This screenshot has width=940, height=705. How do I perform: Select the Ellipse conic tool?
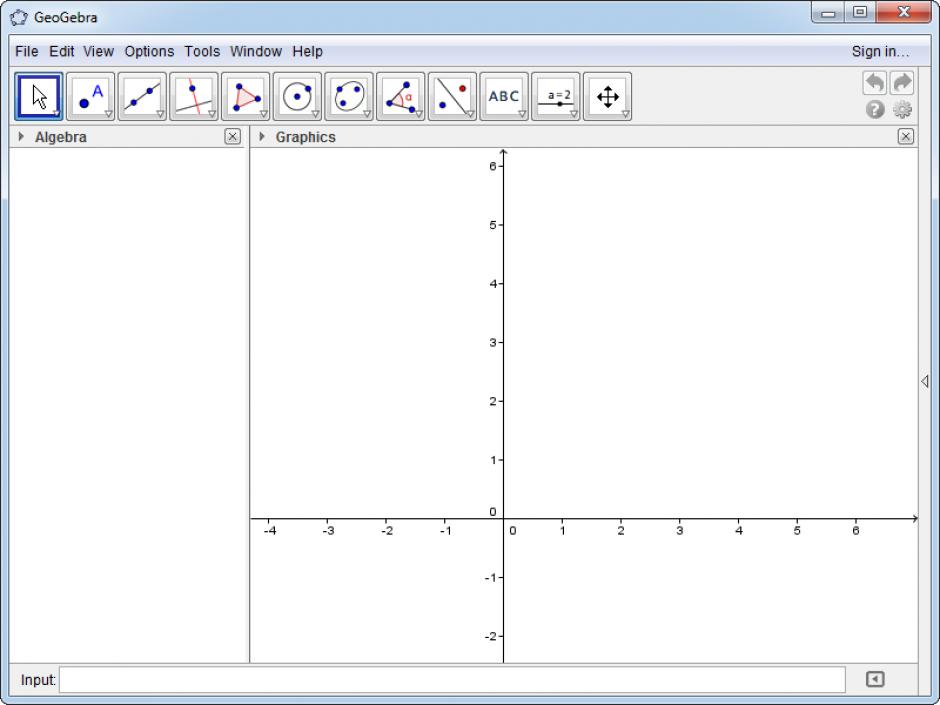click(x=348, y=96)
